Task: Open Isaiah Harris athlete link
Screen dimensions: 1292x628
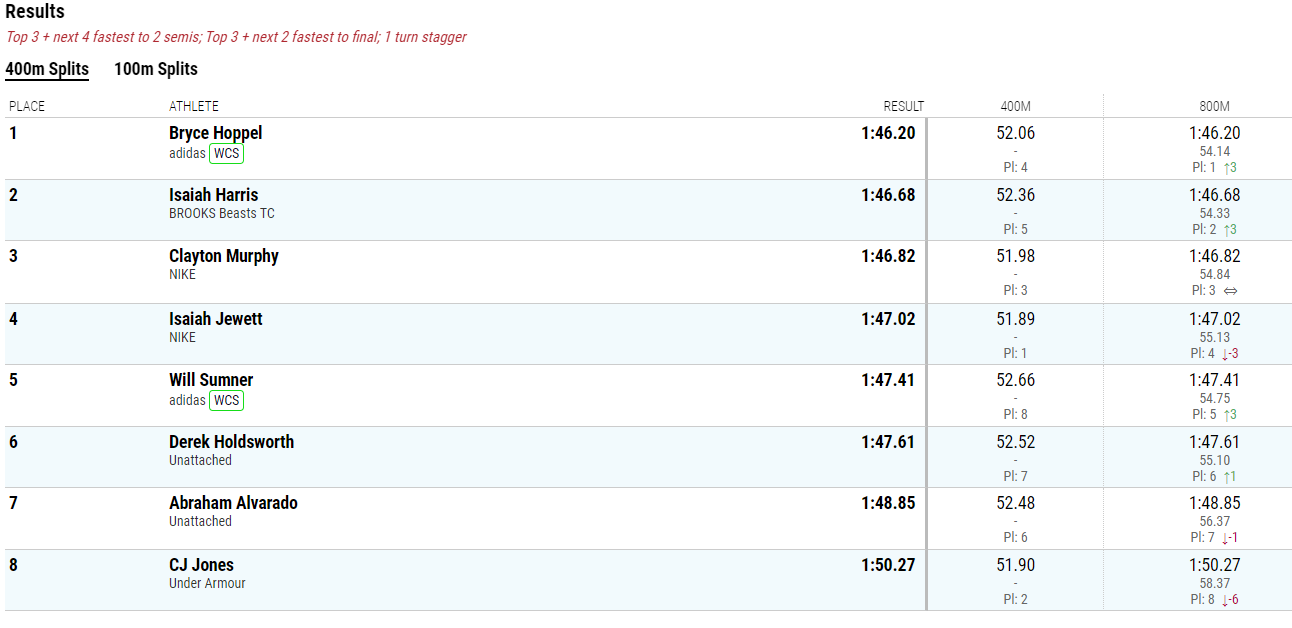Action: (213, 195)
